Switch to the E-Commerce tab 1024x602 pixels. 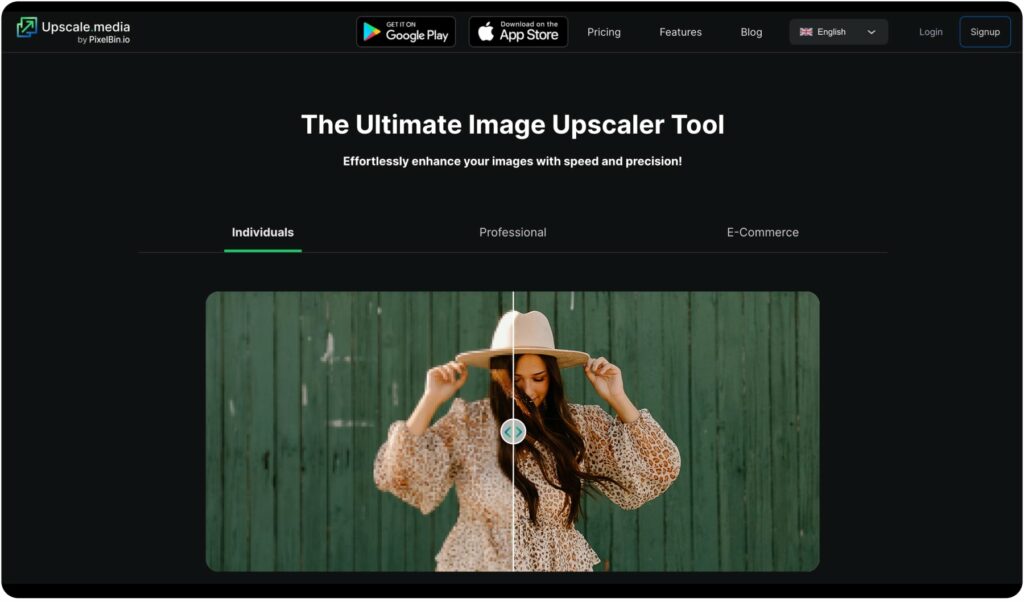(762, 232)
